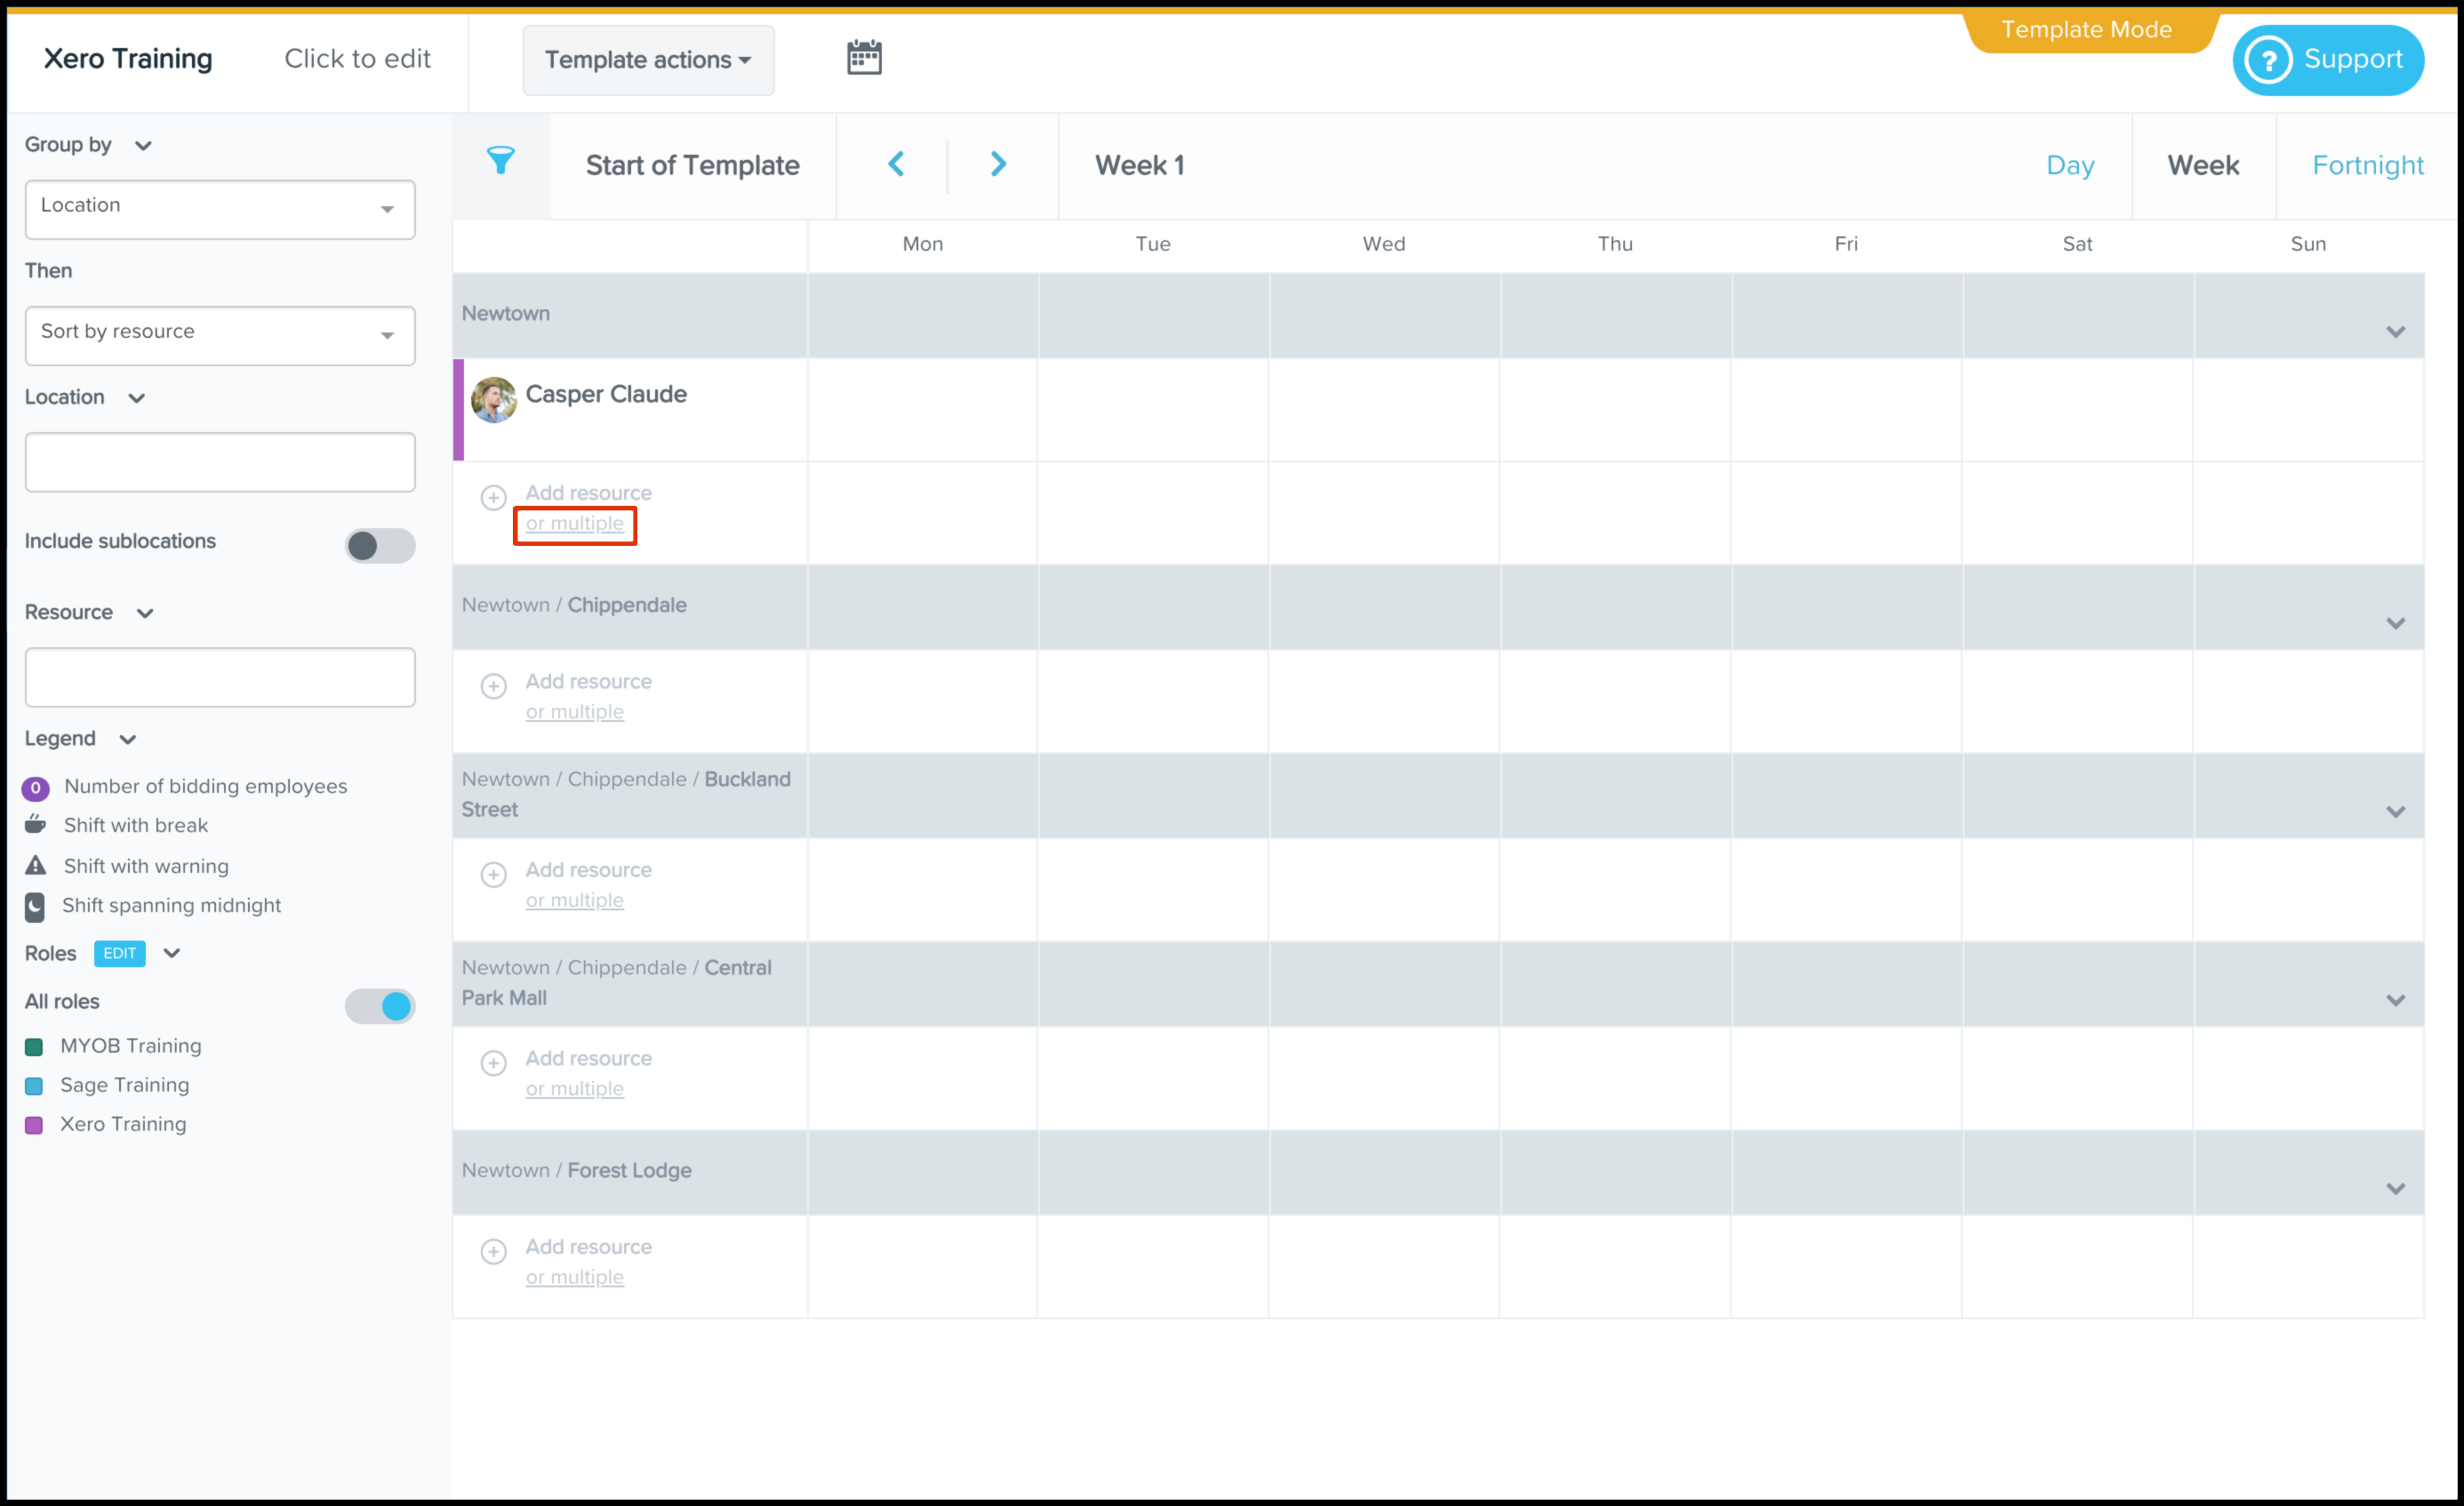Collapse the Newtown location group chevron
Screen dimensions: 2464x1506
(x=2395, y=332)
